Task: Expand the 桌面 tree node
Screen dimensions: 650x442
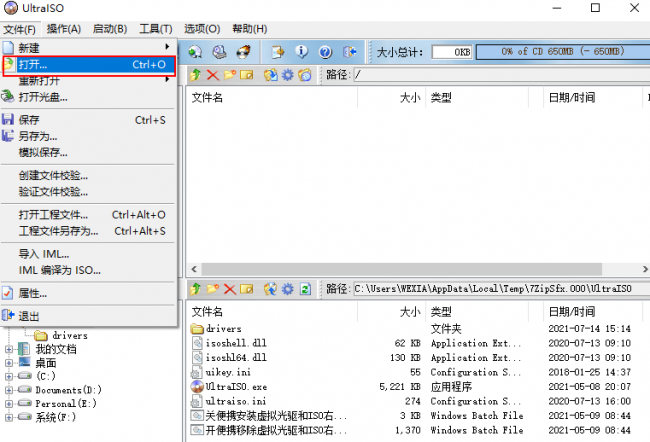Action: tap(8, 363)
